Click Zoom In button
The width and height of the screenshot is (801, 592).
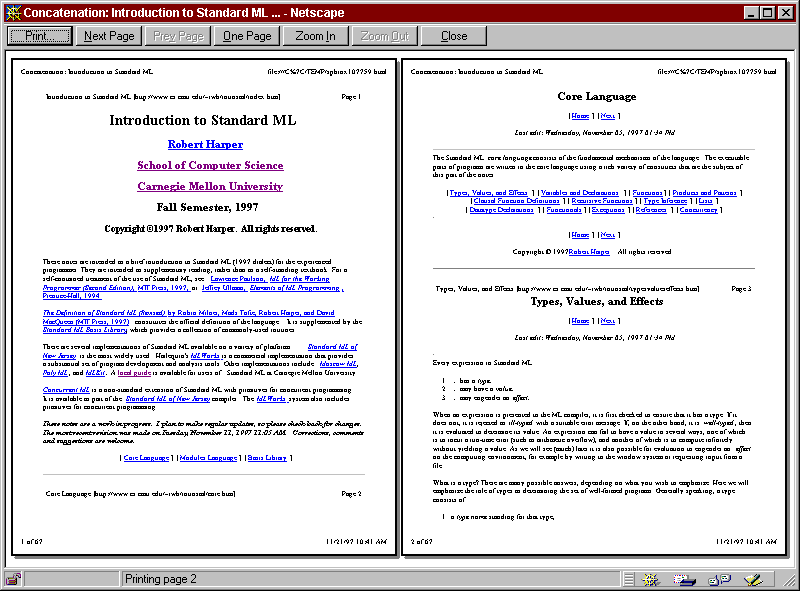tap(316, 36)
